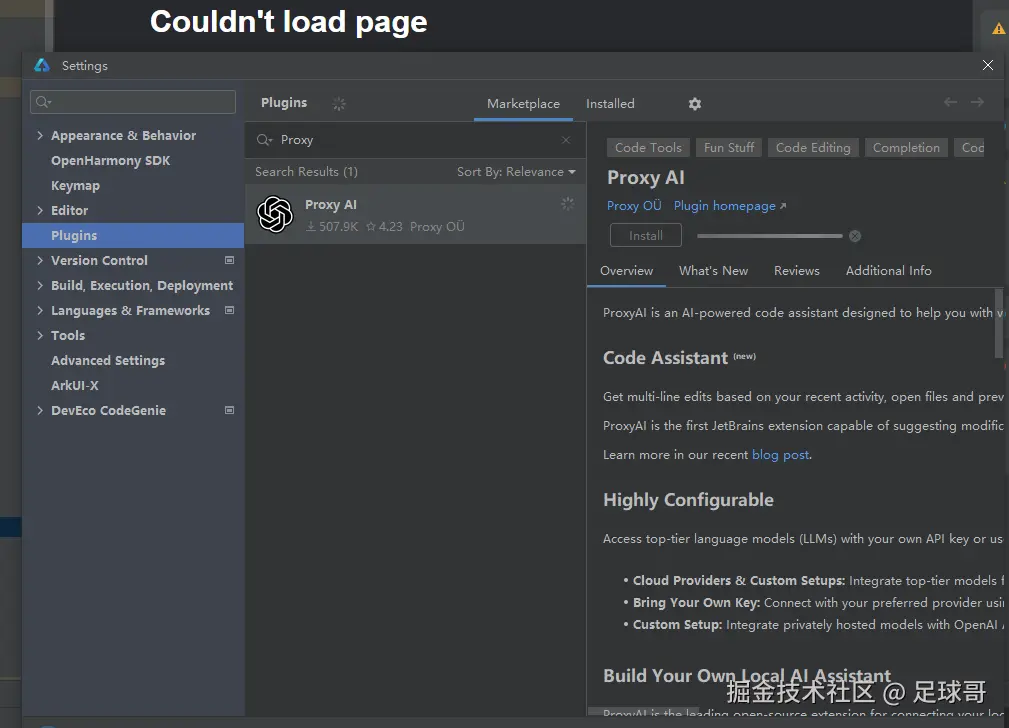Open the Overview tab

tap(626, 271)
